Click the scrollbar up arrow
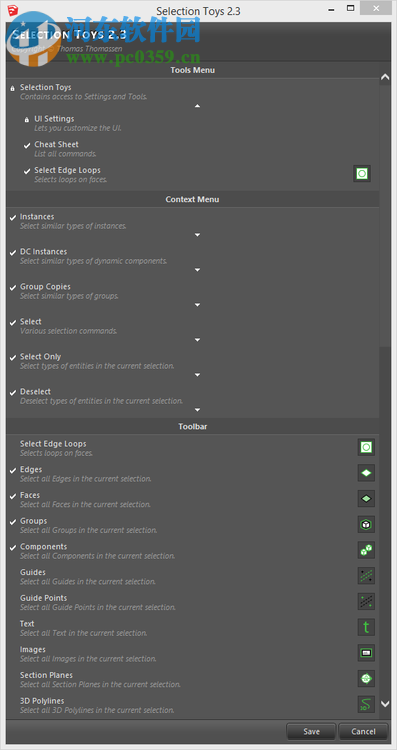The image size is (397, 750). coord(385,77)
